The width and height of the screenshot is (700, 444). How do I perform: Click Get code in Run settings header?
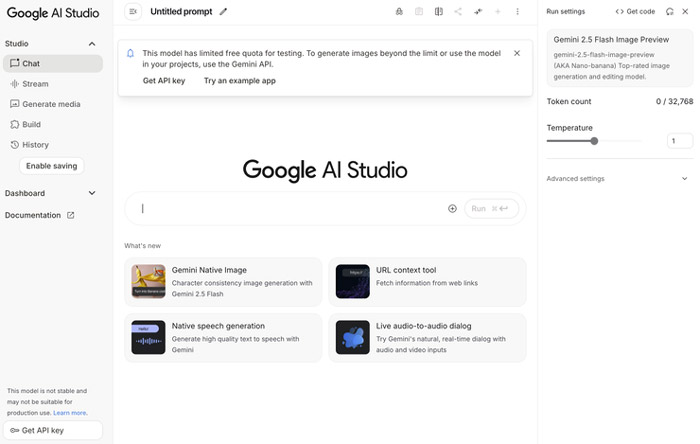(x=635, y=12)
